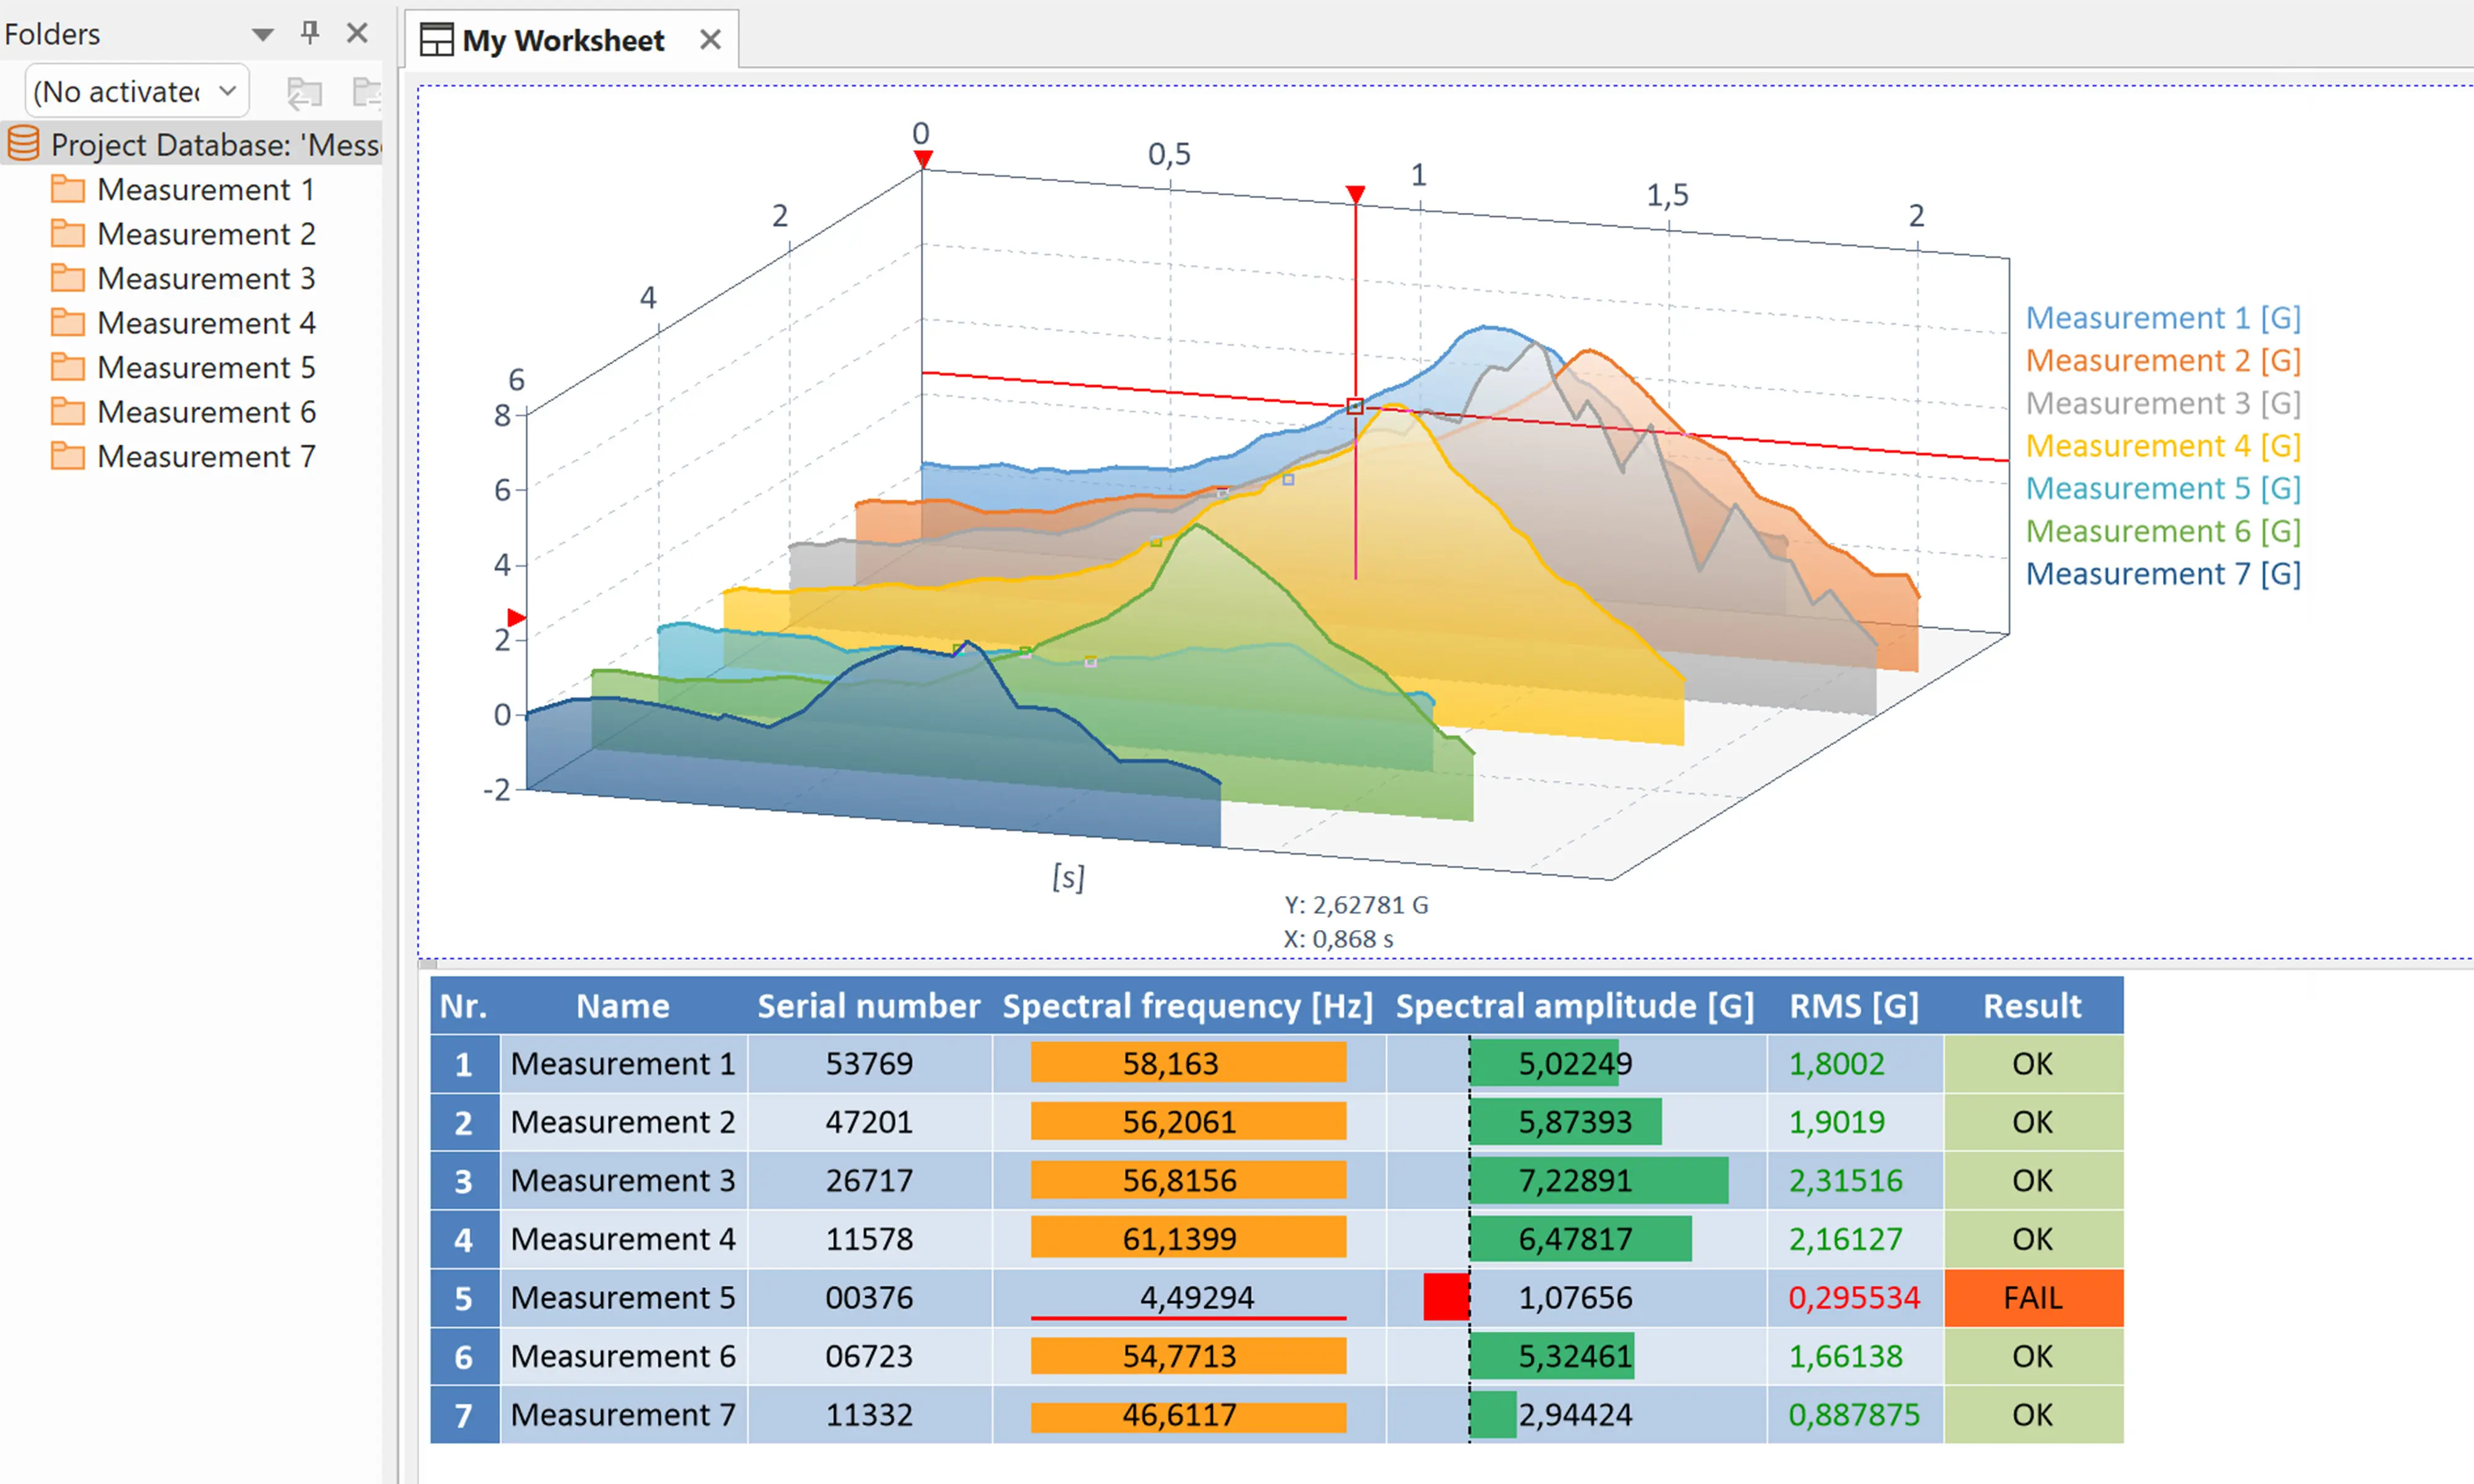
Task: Click the Project Database icon
Action: point(23,144)
